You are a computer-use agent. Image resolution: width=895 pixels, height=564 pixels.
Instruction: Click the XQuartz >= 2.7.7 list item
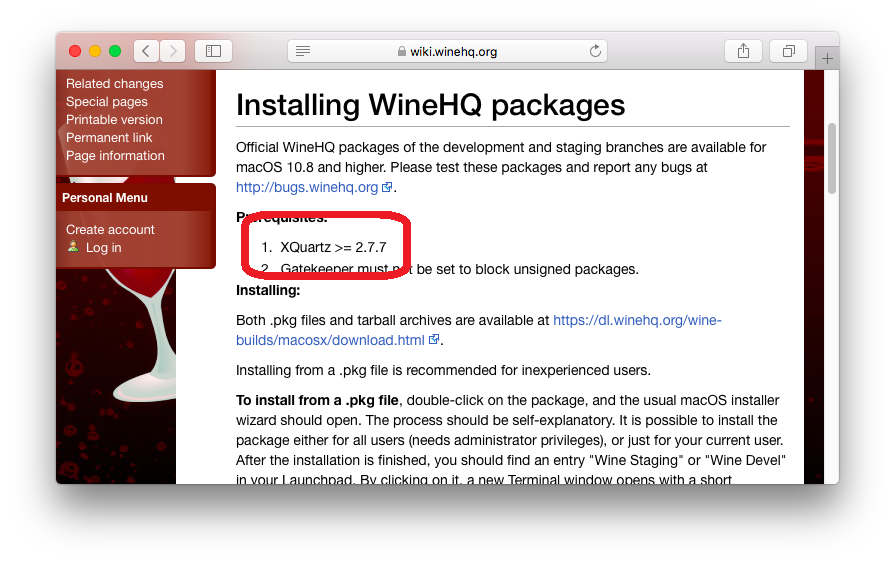333,247
